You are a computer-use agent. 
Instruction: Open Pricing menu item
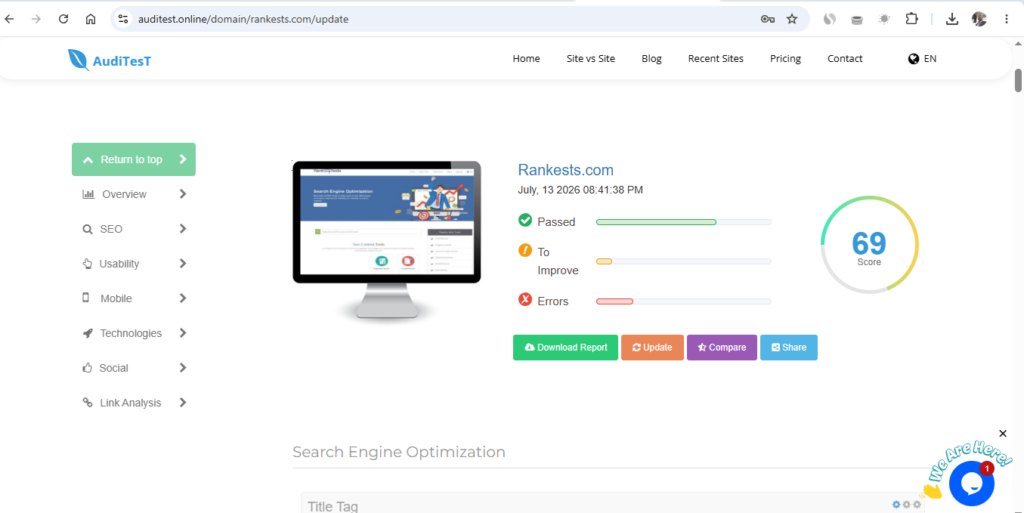[786, 59]
